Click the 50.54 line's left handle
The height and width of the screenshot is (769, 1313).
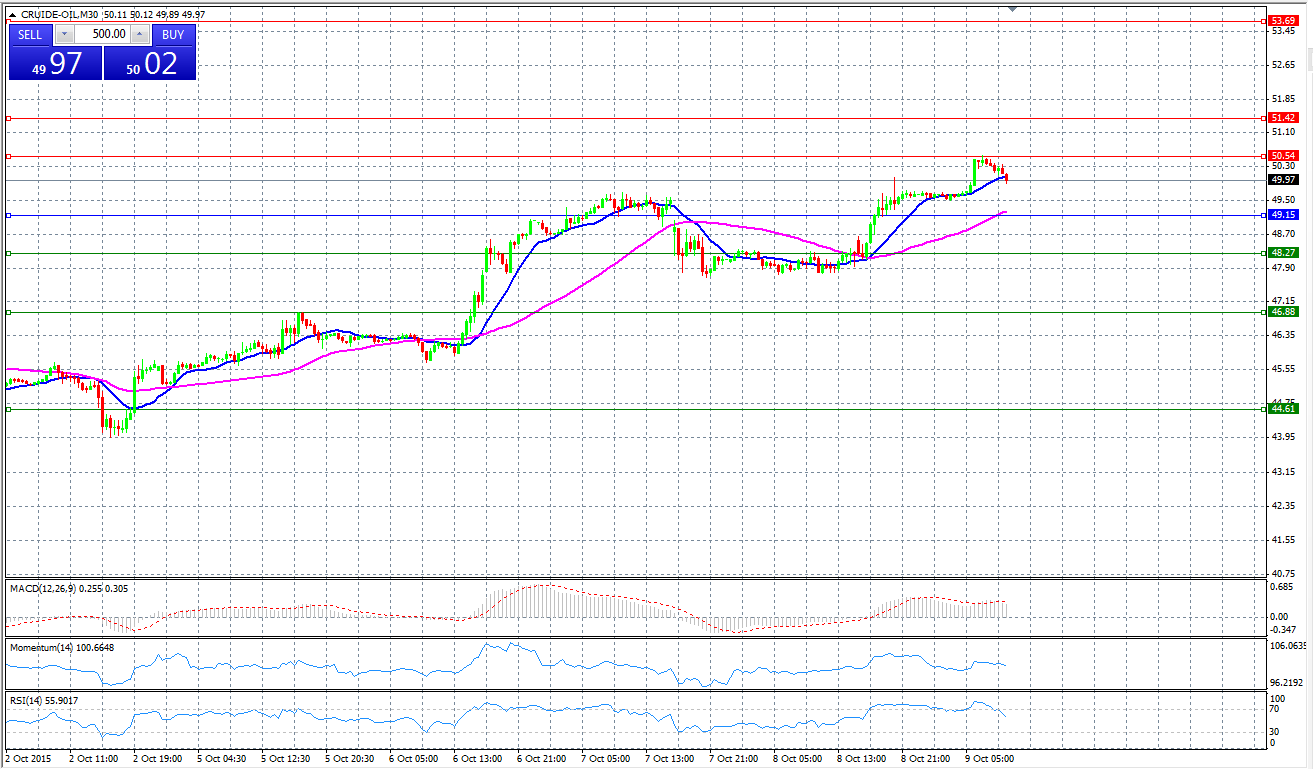(x=8, y=156)
